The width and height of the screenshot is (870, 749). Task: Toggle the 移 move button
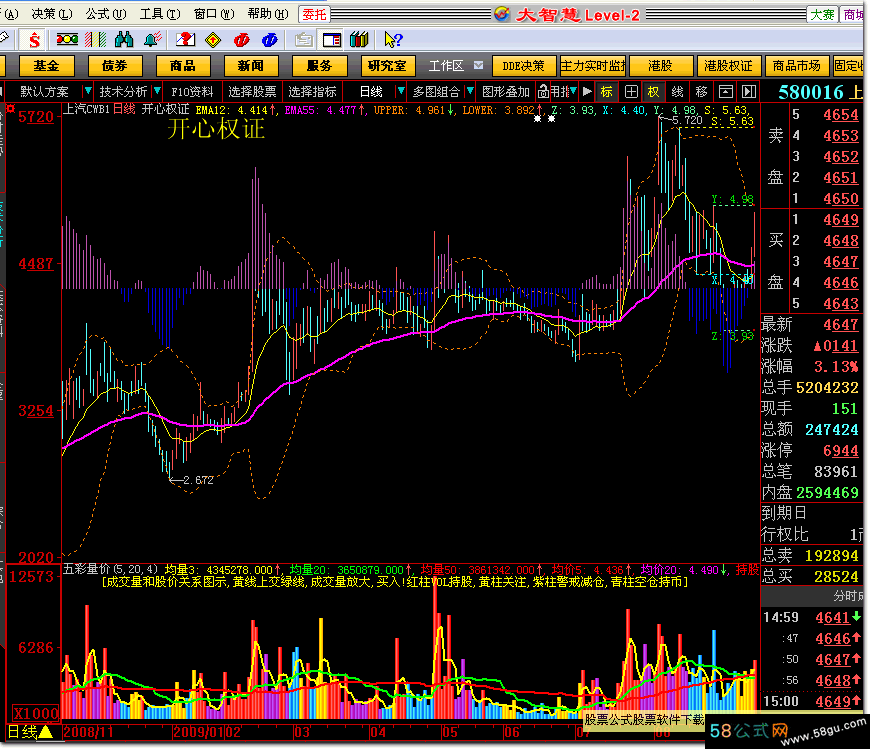[x=701, y=91]
